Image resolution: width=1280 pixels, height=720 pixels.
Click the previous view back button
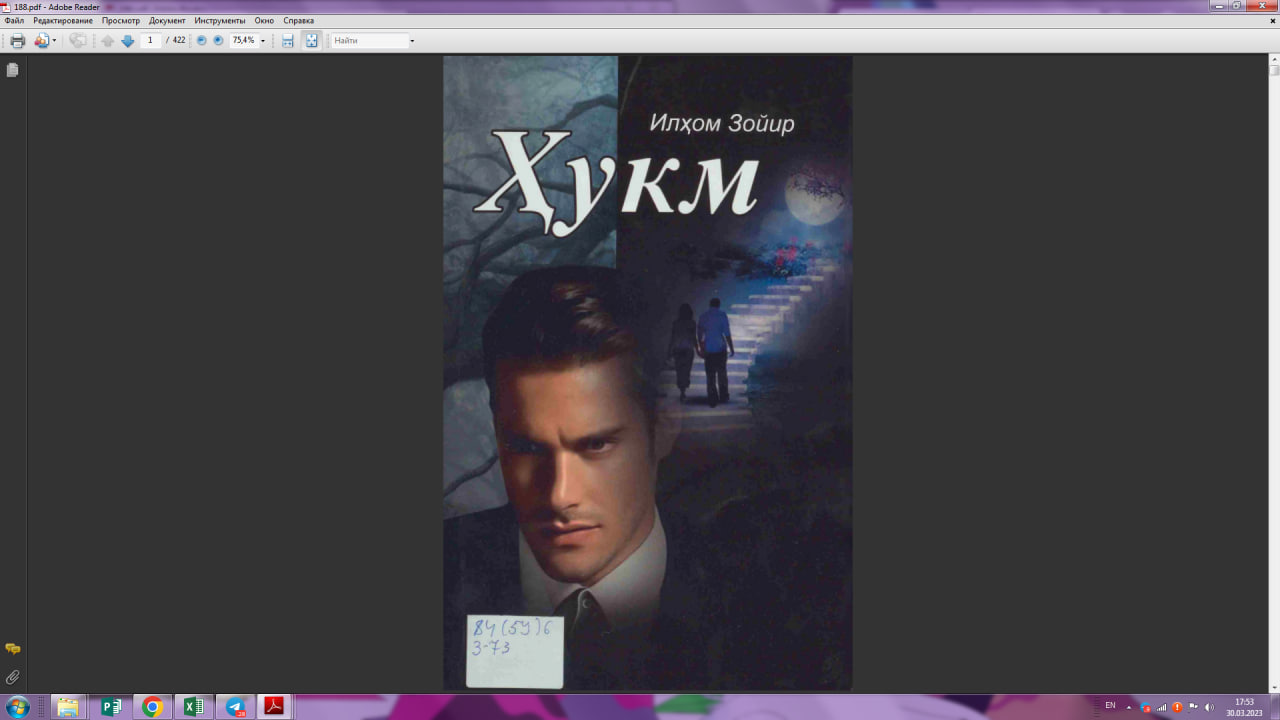pyautogui.click(x=76, y=40)
